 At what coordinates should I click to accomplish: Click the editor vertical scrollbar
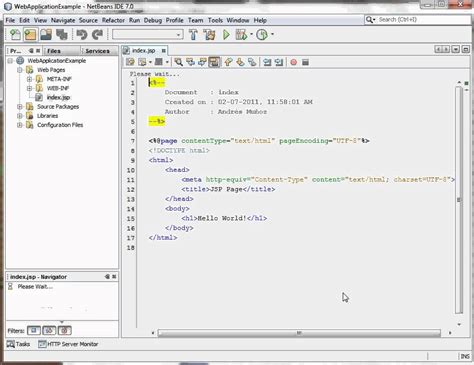459,200
